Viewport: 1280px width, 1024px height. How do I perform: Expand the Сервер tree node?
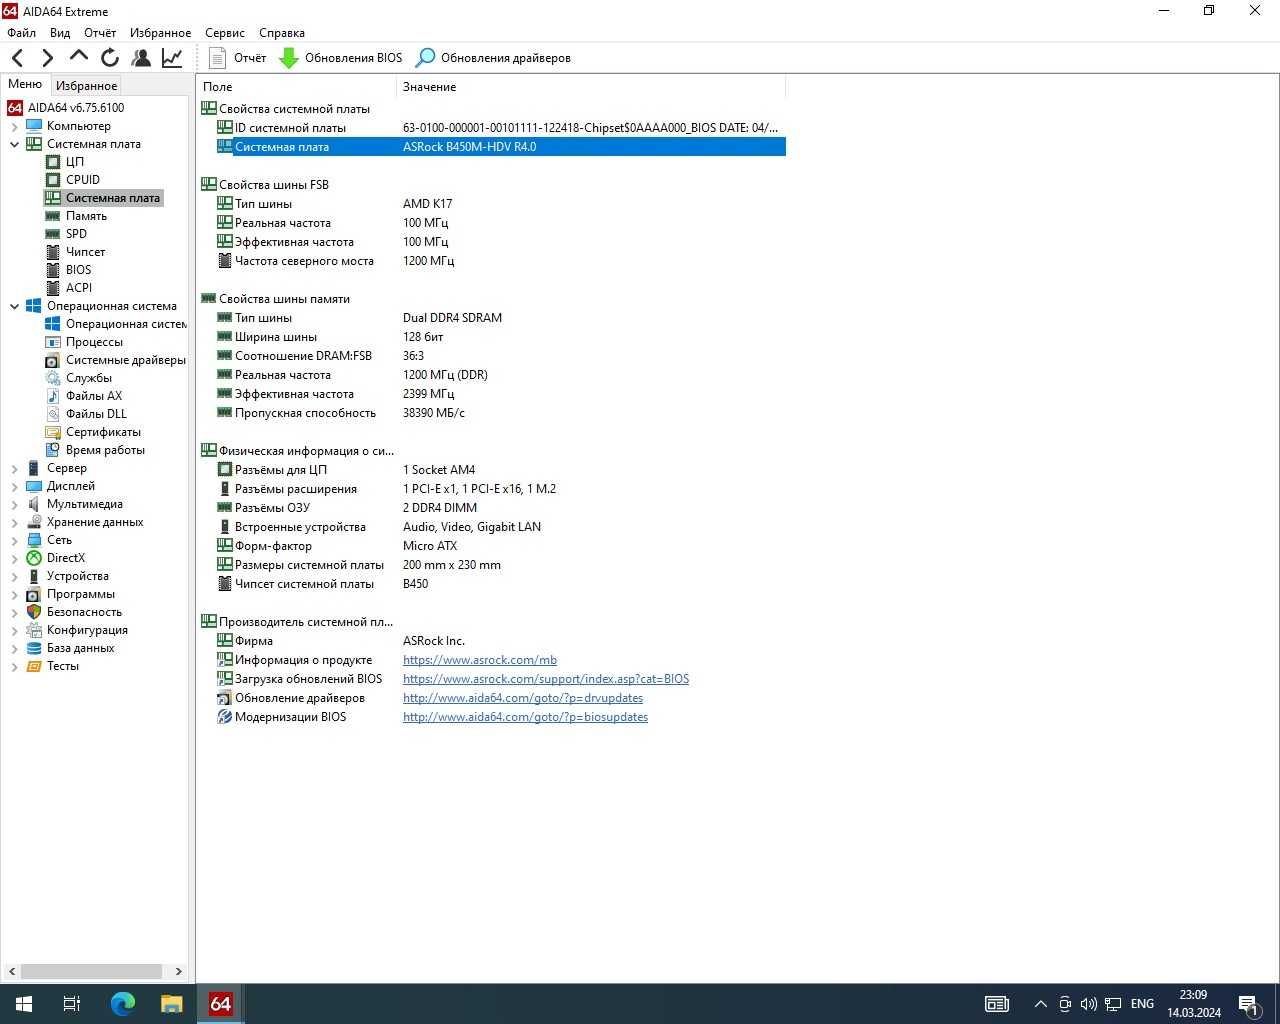(x=14, y=468)
